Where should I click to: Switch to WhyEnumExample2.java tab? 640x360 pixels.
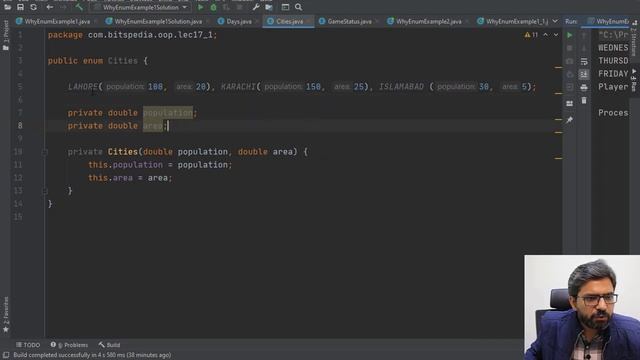click(x=429, y=21)
